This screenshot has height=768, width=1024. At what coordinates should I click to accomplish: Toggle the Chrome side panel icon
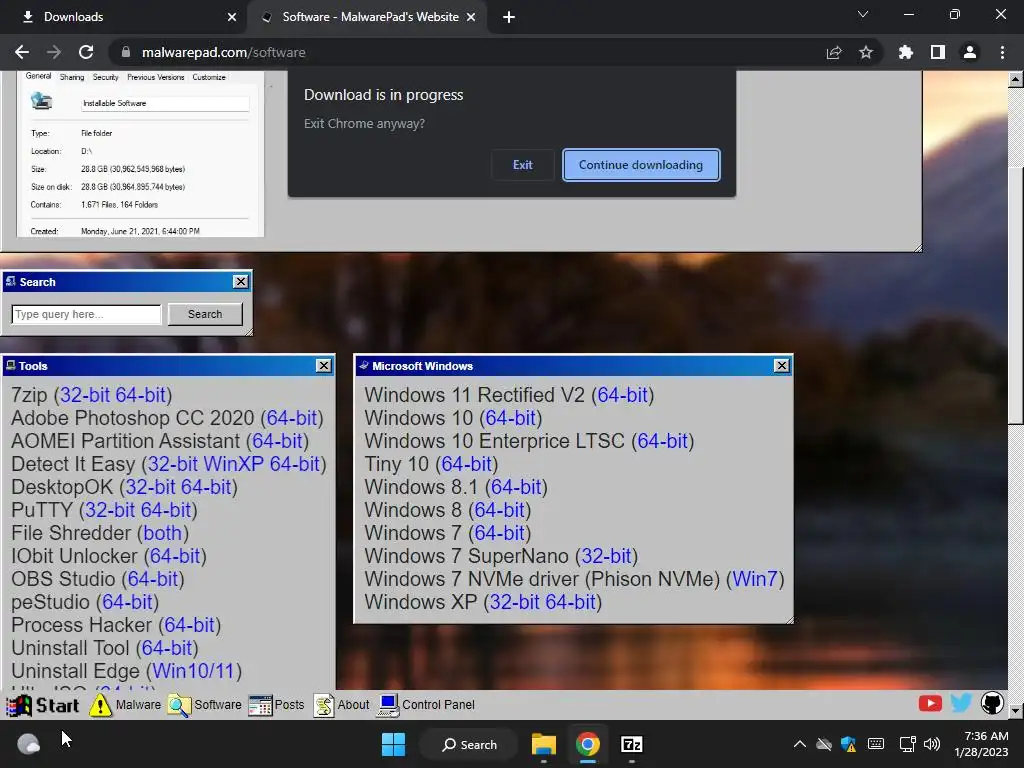[x=938, y=52]
